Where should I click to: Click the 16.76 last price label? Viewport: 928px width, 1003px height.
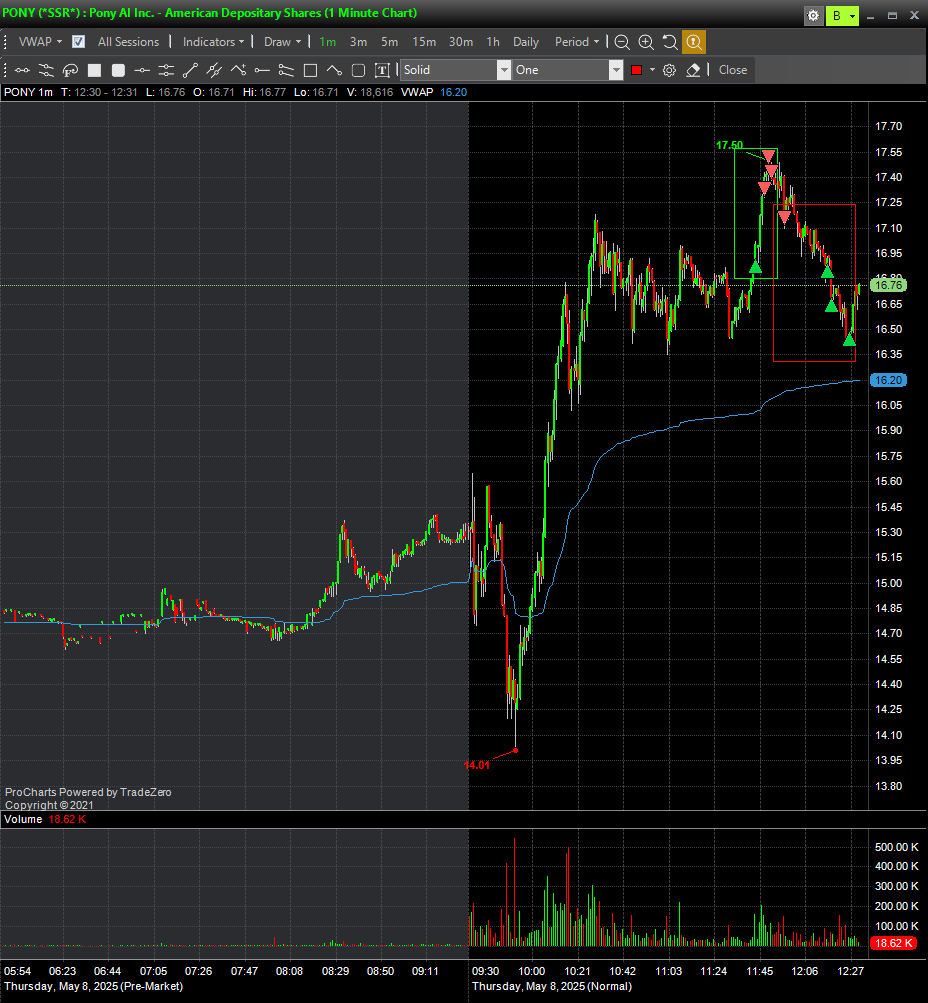click(x=888, y=285)
